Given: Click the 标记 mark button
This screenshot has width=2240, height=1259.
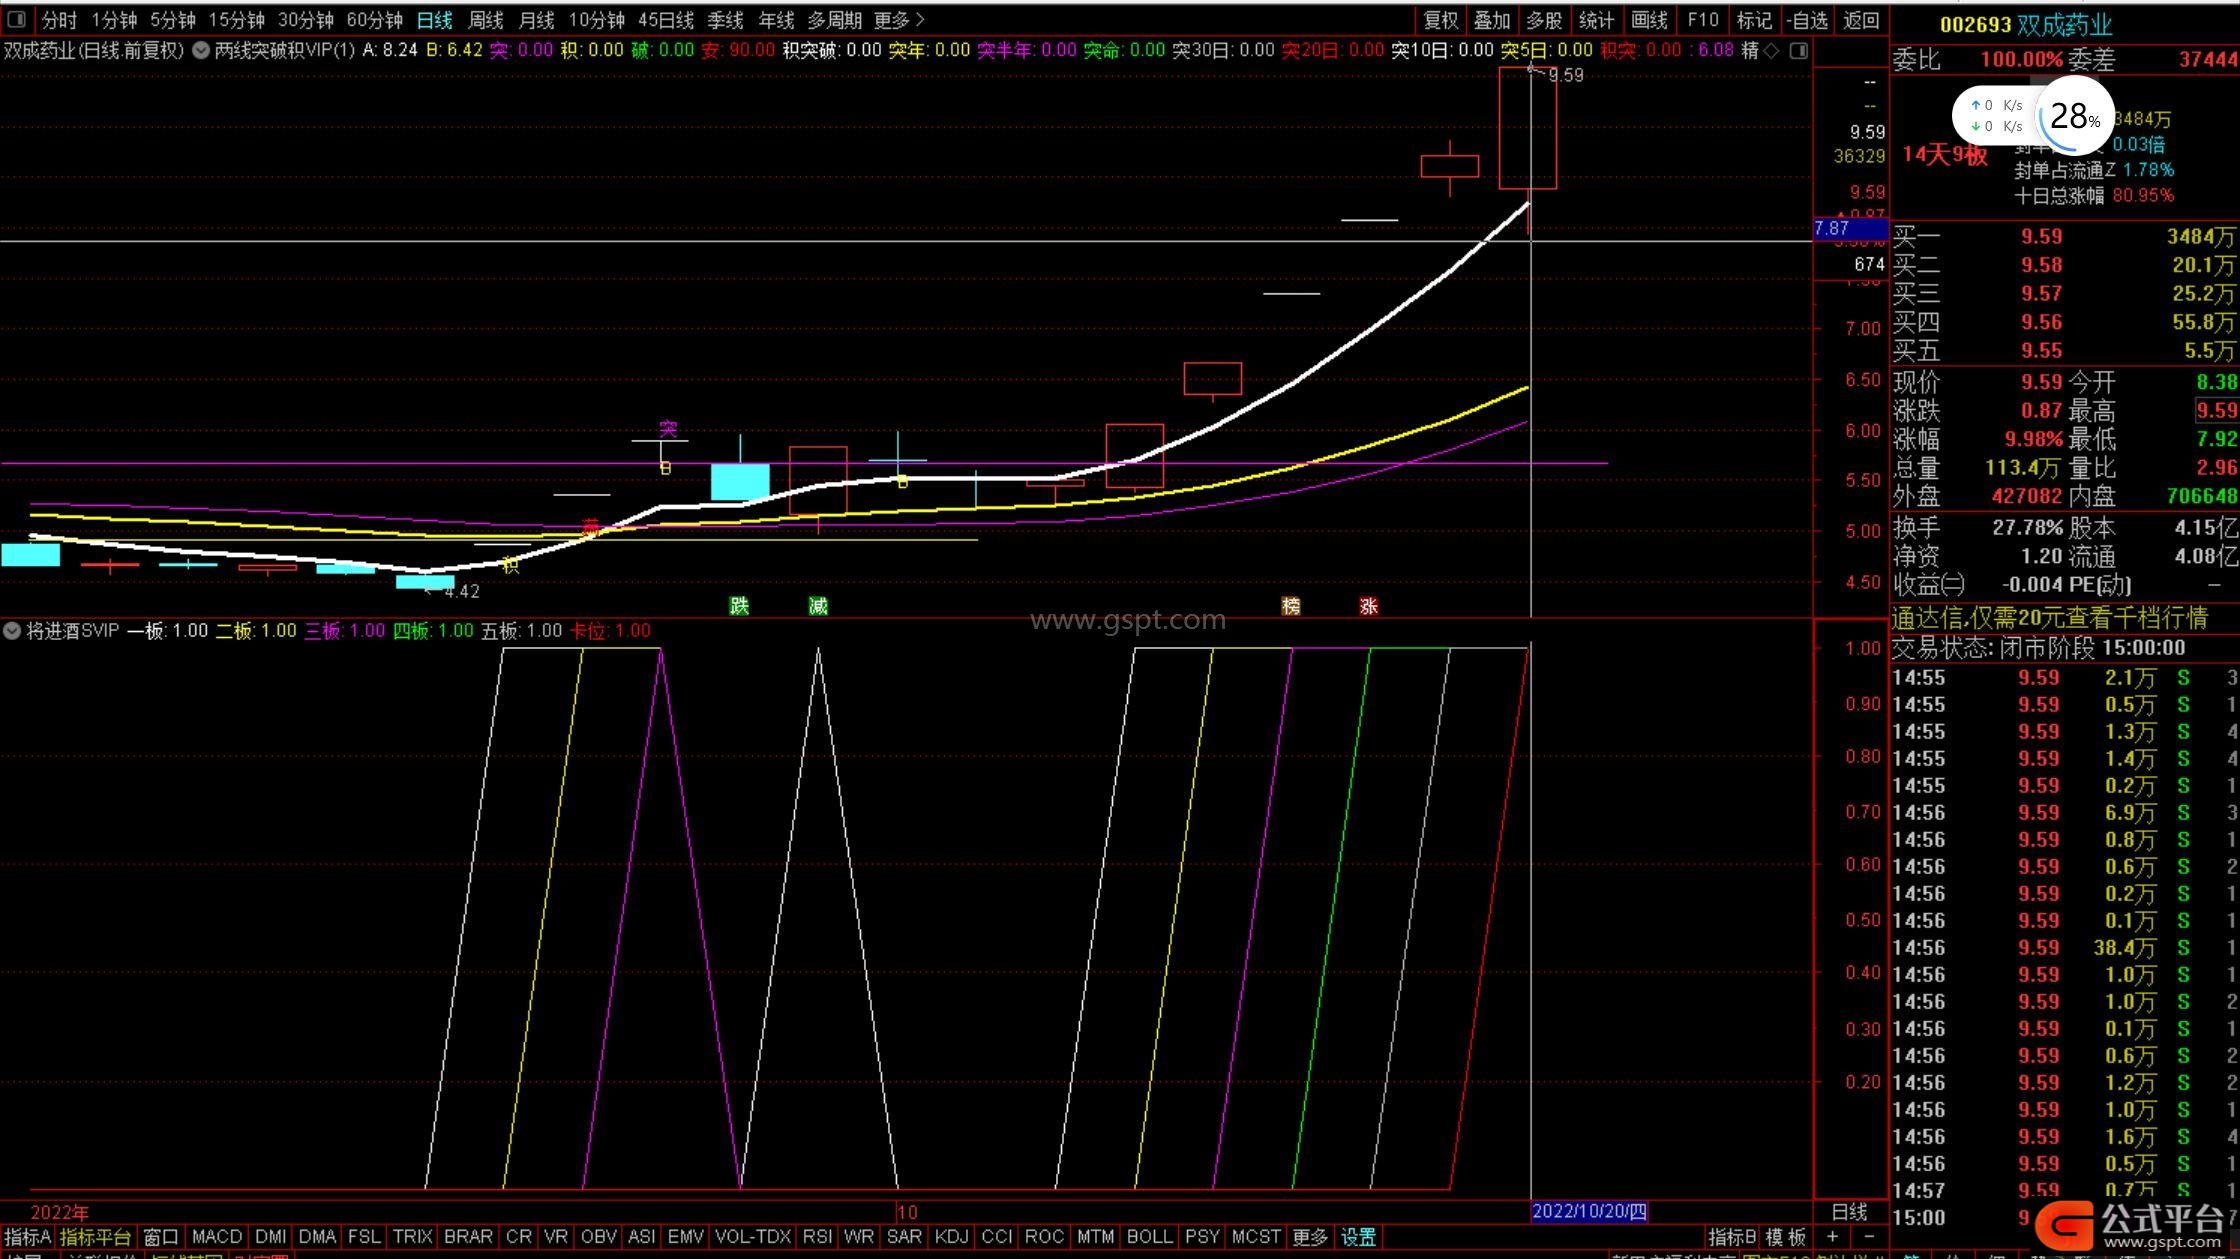Looking at the screenshot, I should click(x=1754, y=20).
